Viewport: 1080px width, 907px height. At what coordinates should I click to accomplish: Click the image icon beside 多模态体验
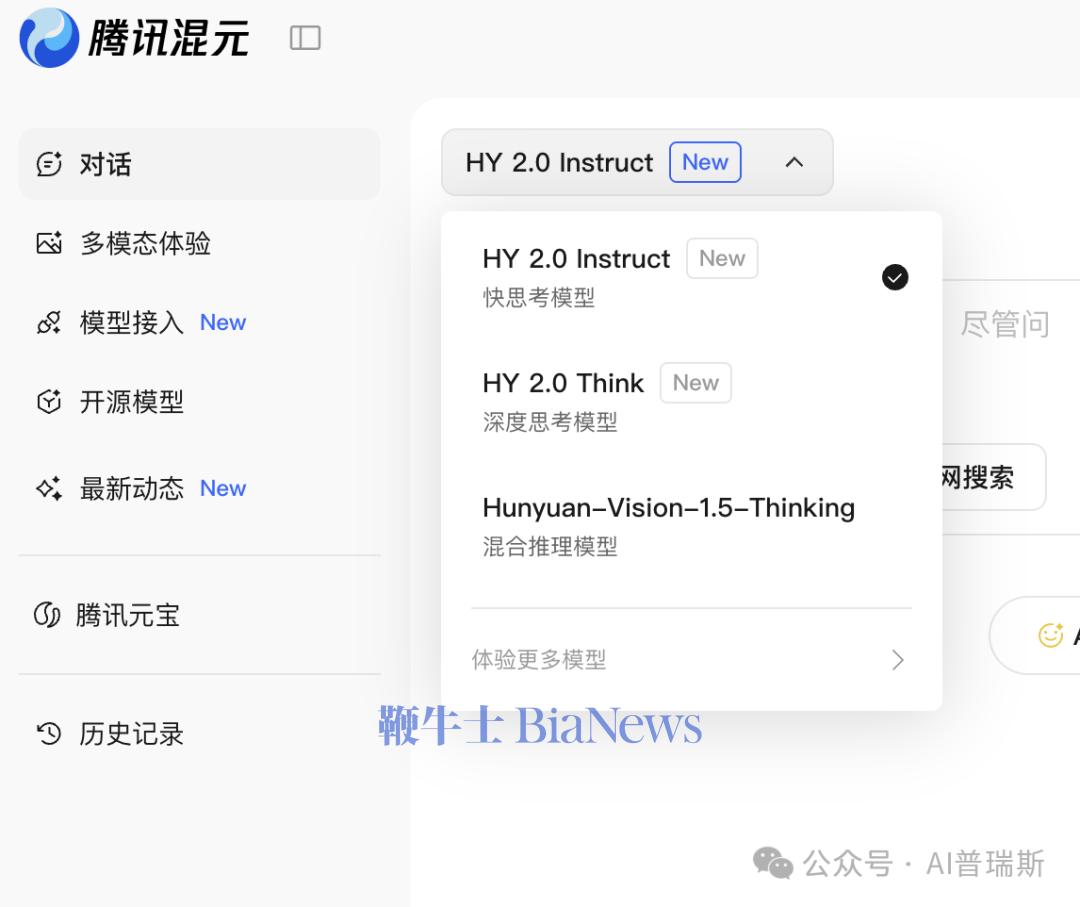[x=49, y=243]
